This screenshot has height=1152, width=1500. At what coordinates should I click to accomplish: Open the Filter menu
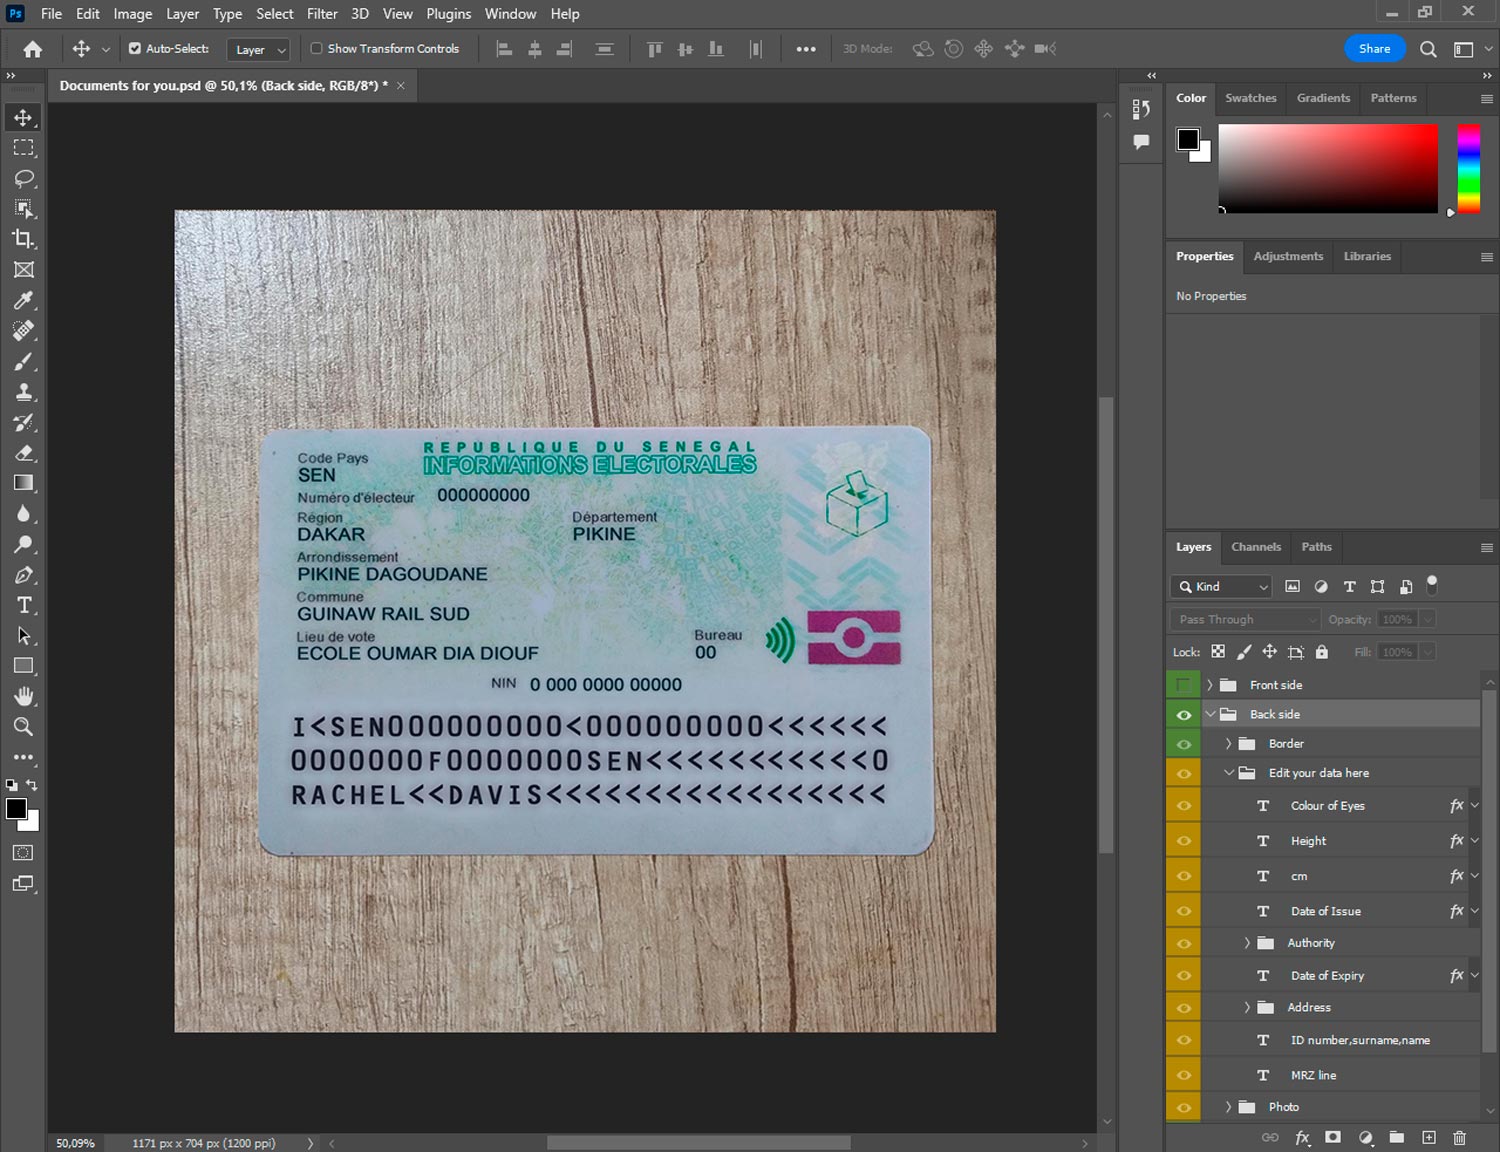pyautogui.click(x=321, y=14)
